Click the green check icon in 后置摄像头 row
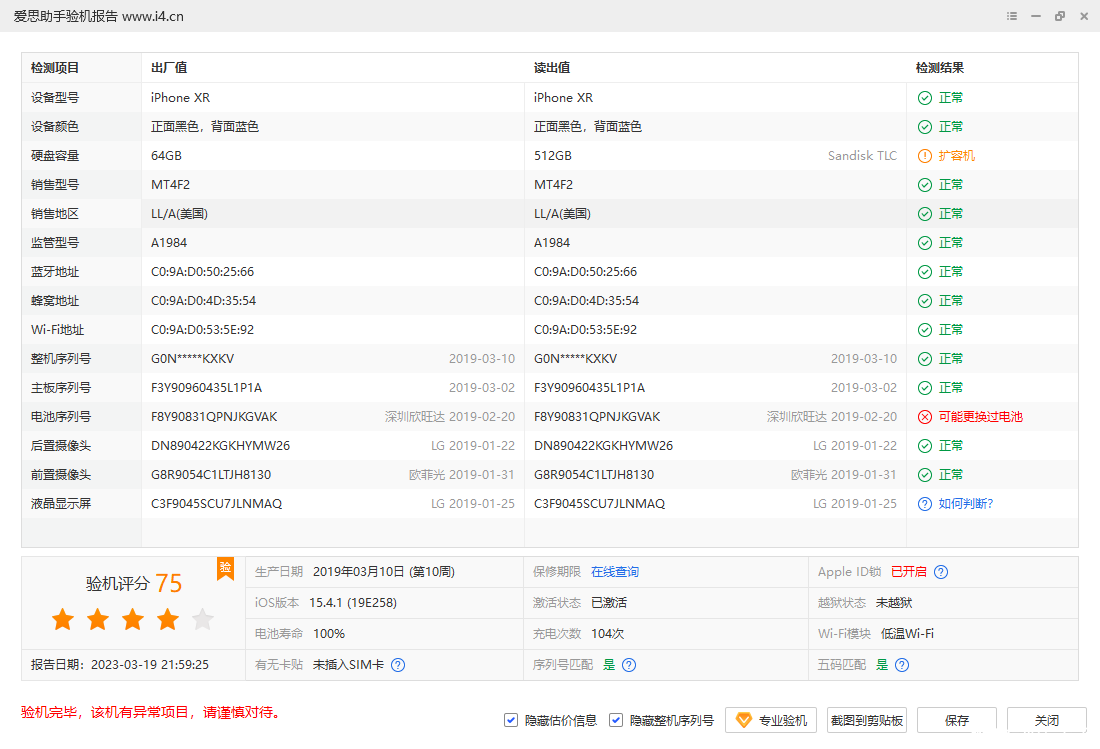 (x=925, y=446)
